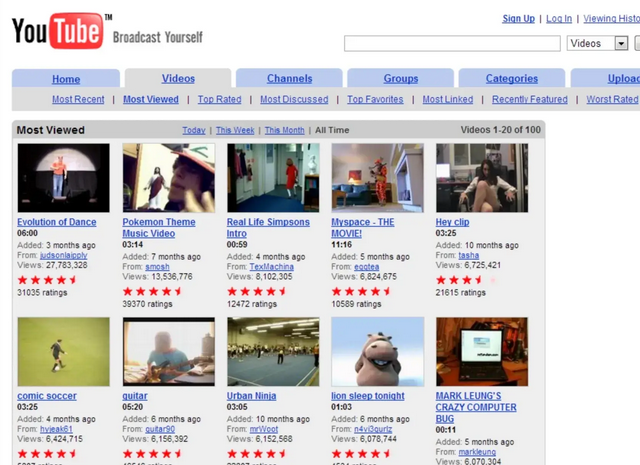This screenshot has width=640, height=465.
Task: Click star rating under Hey clip
Action: coord(466,280)
